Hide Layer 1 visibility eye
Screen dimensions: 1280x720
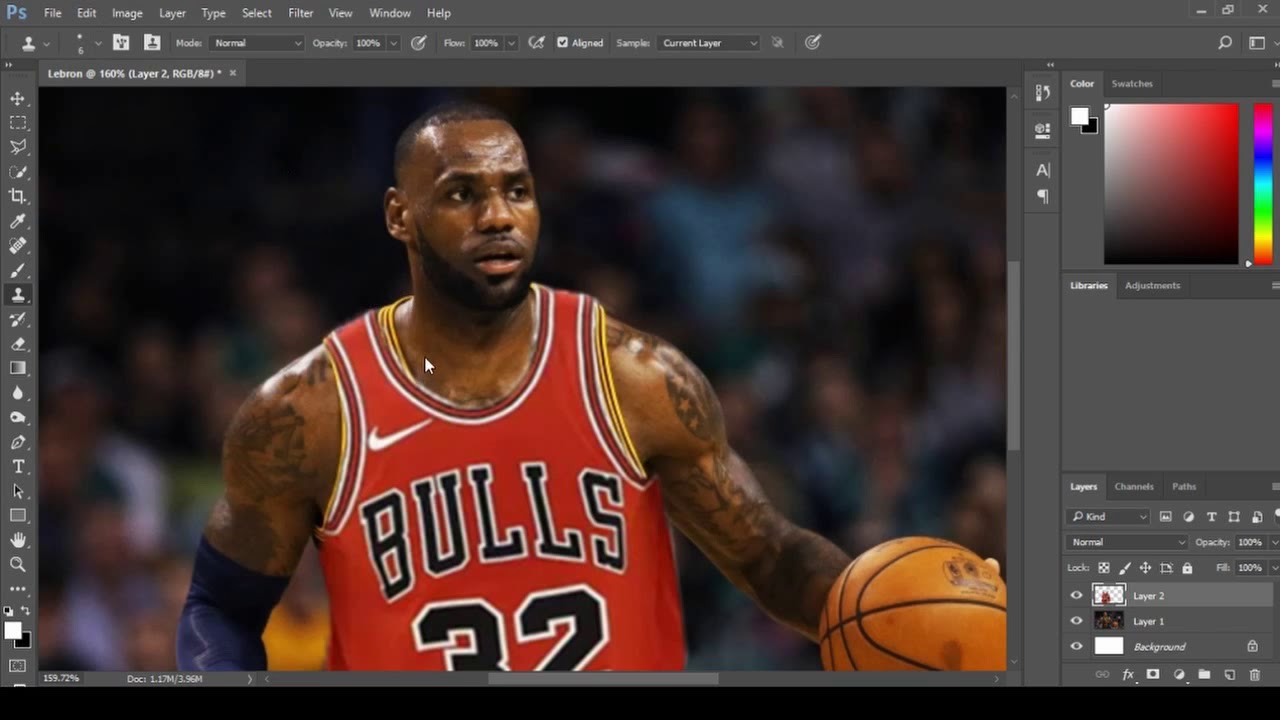(1077, 621)
